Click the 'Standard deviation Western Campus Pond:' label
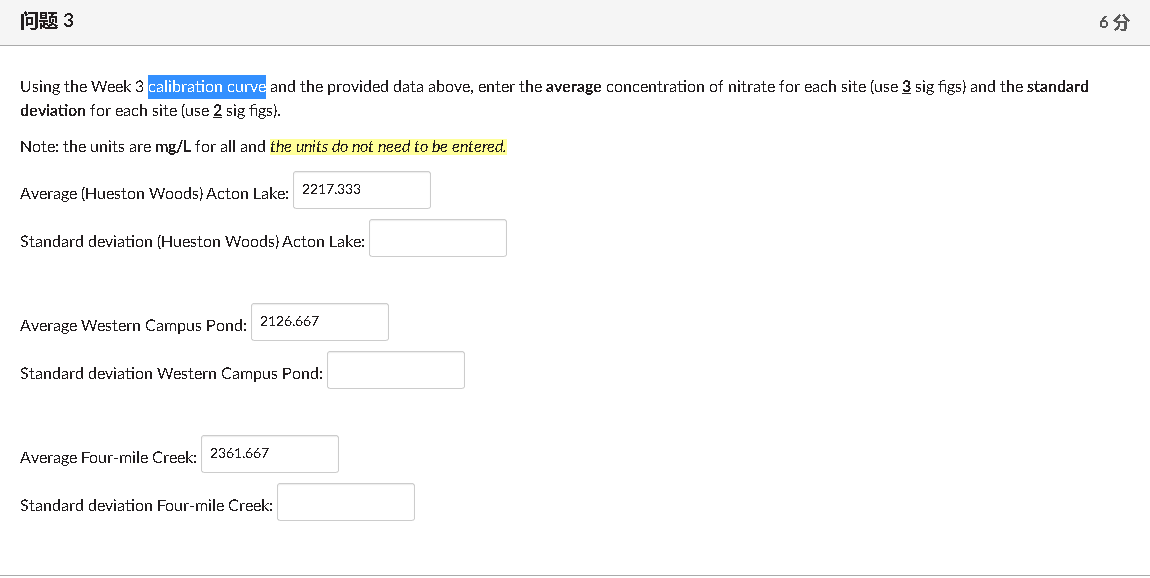The width and height of the screenshot is (1150, 578). [172, 374]
